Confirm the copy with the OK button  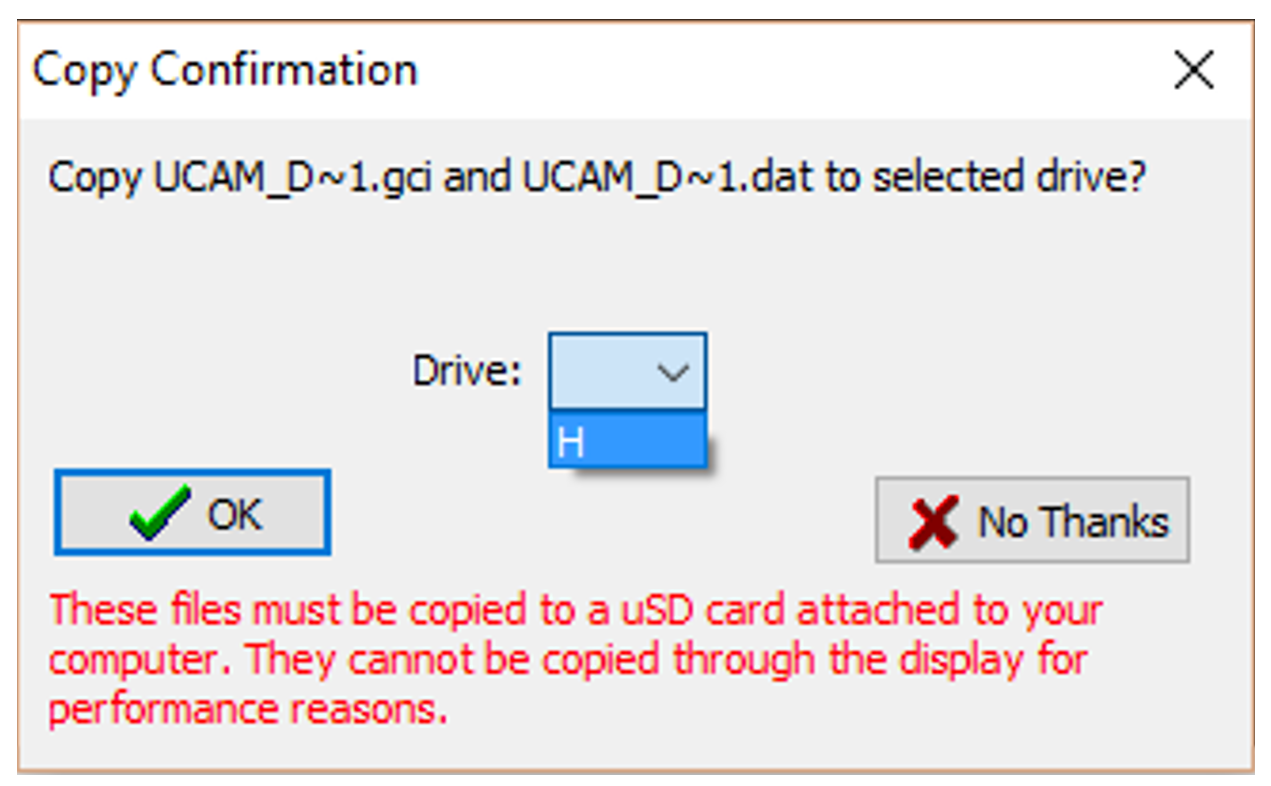pos(192,514)
